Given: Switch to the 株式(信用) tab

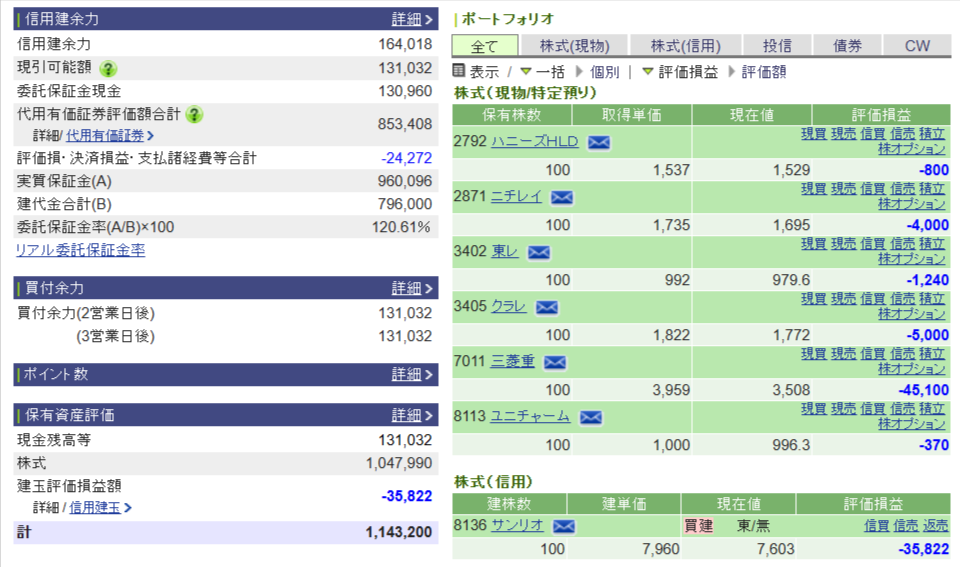Looking at the screenshot, I should tap(686, 46).
